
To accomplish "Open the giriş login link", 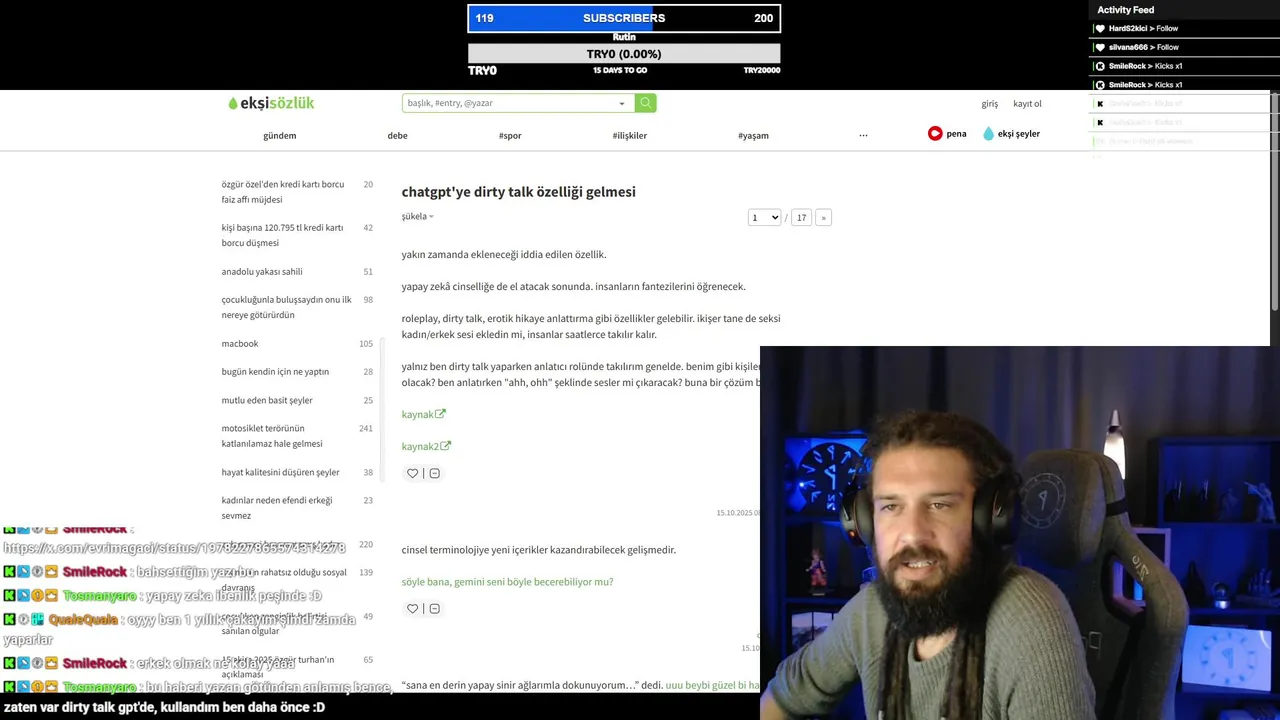I will click(989, 104).
